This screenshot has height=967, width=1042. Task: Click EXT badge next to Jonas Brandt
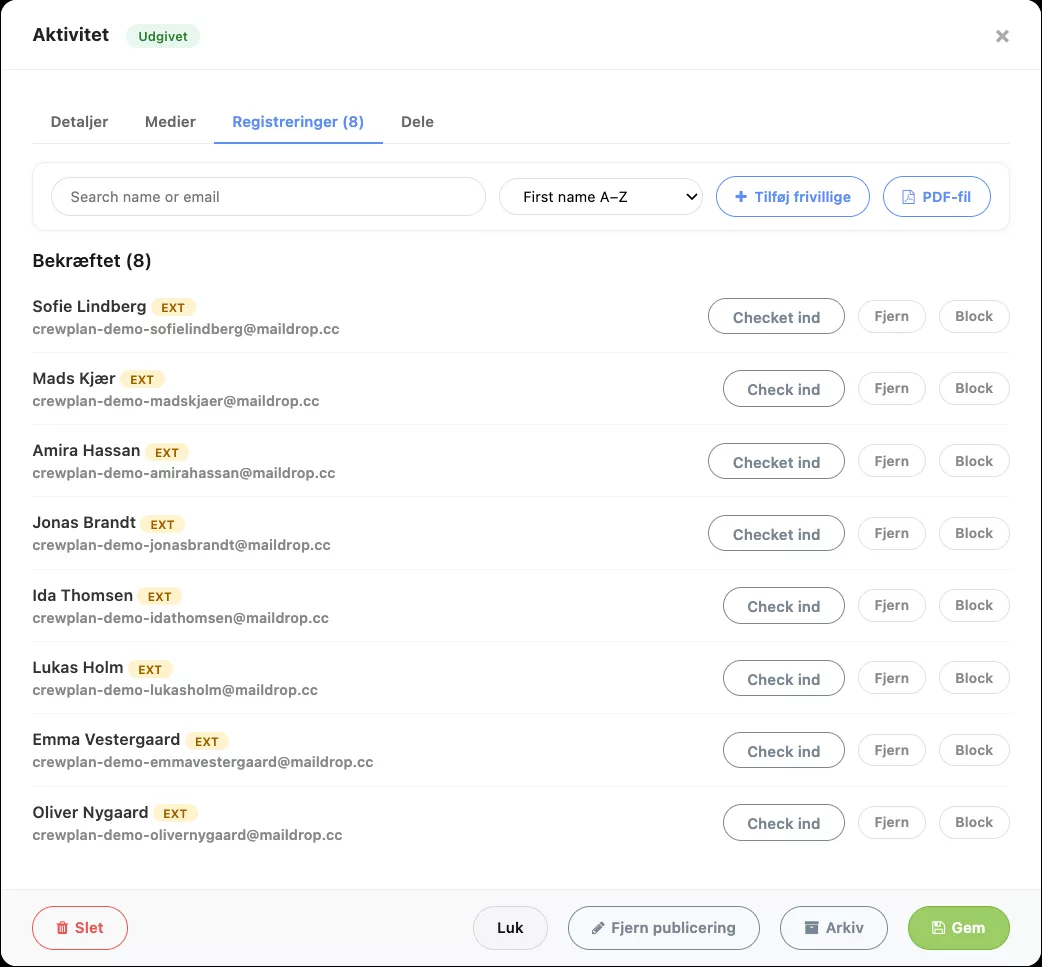(x=162, y=524)
